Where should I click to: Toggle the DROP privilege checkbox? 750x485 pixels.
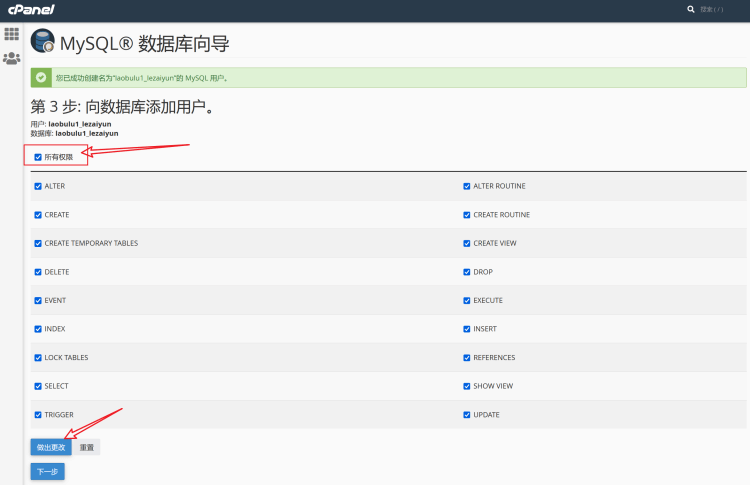(x=467, y=272)
